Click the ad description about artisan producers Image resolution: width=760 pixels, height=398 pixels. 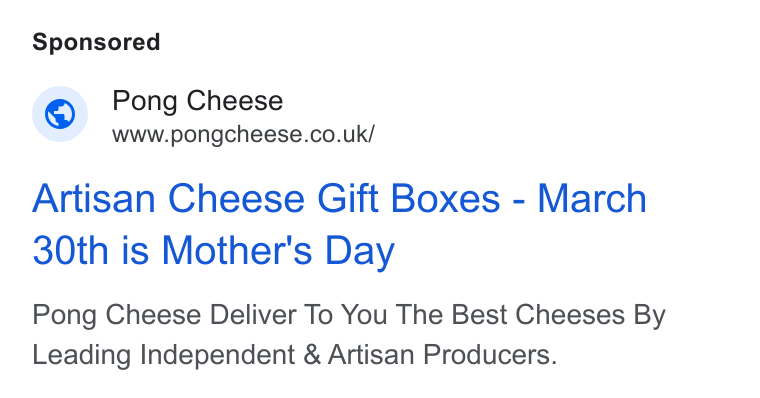(x=349, y=334)
